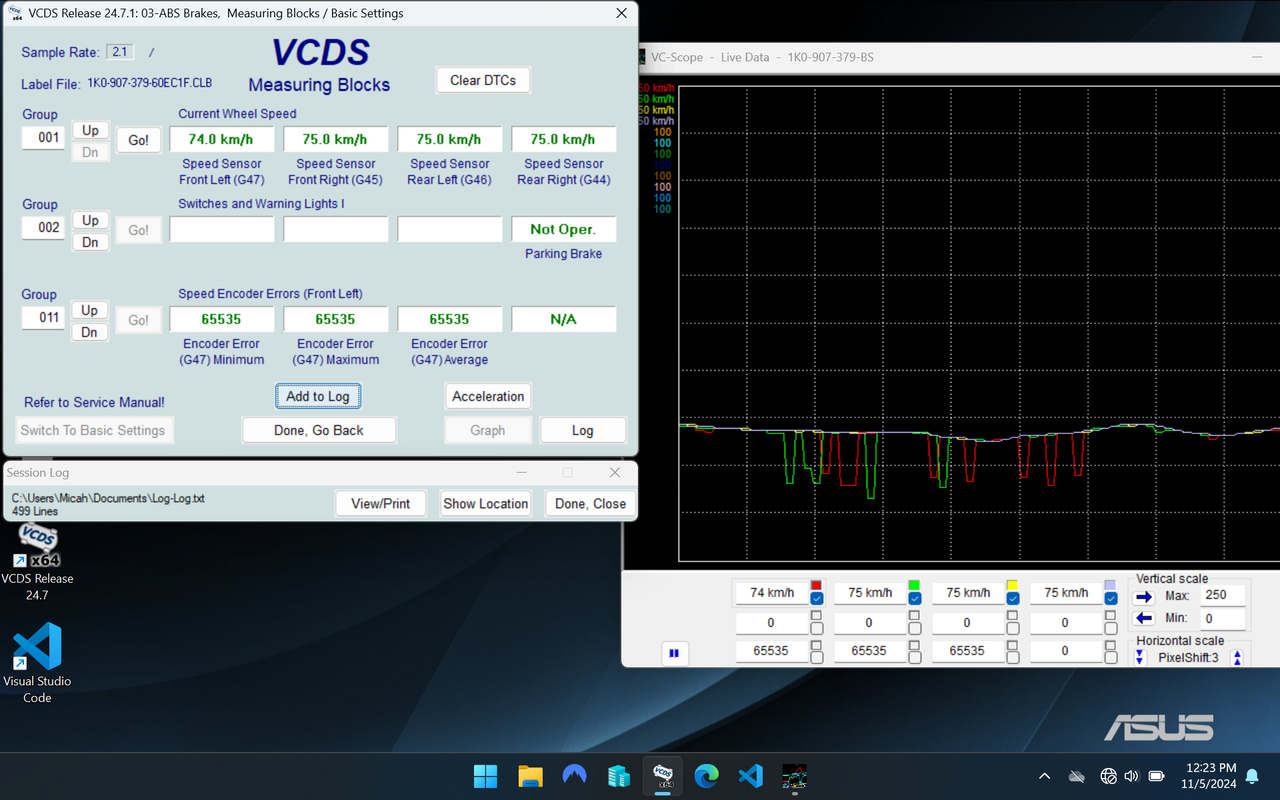Click the N/A value in Group 011
Image resolution: width=1280 pixels, height=800 pixels.
coord(563,320)
